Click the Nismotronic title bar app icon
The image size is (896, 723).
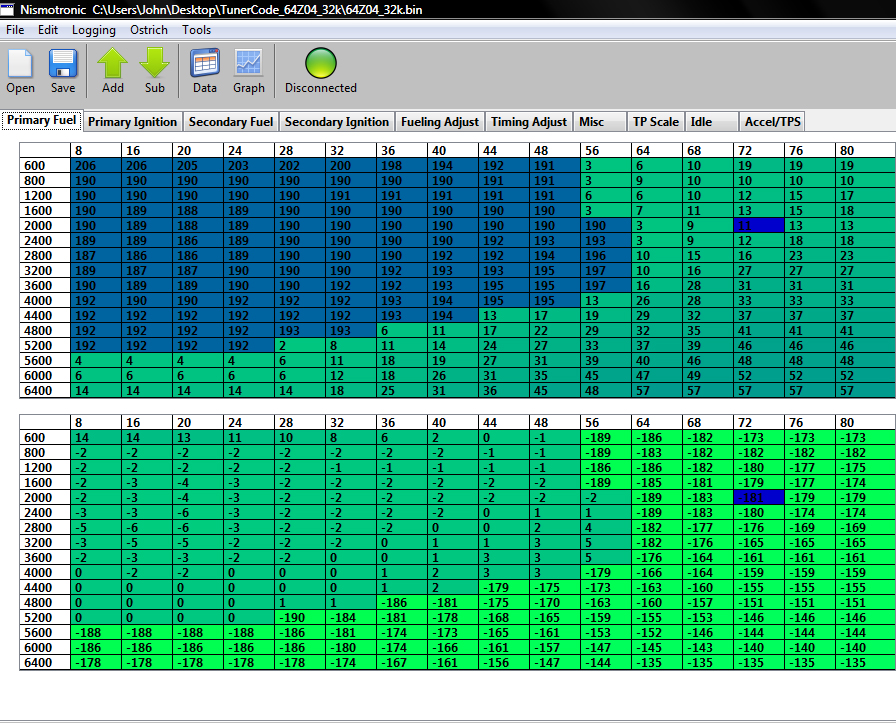(8, 9)
